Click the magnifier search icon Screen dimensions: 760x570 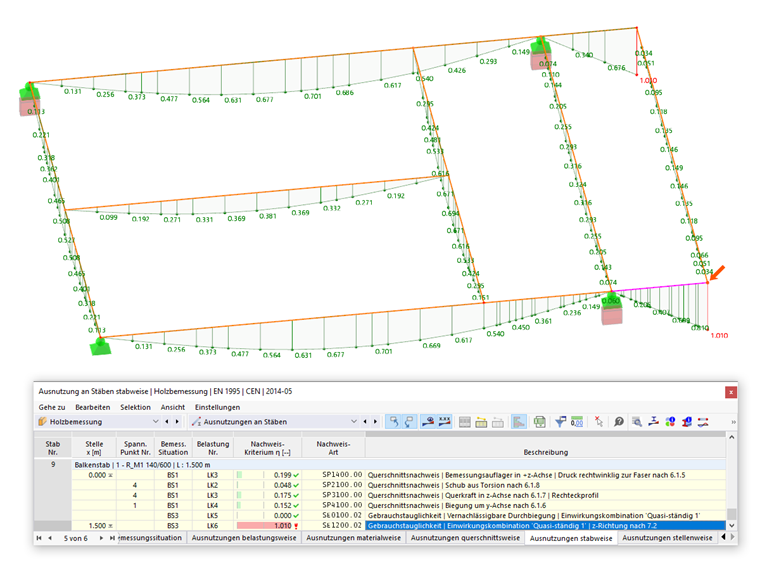[618, 422]
